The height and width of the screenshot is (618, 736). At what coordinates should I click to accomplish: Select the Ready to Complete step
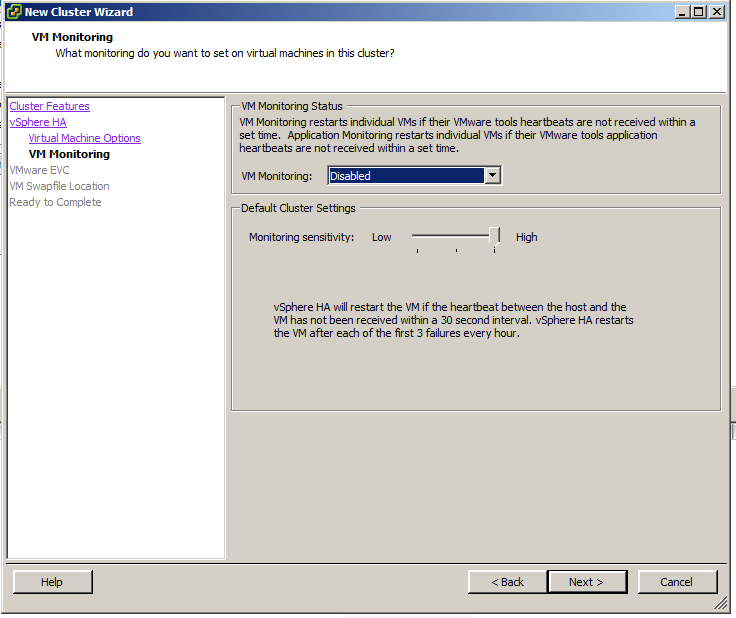[55, 202]
